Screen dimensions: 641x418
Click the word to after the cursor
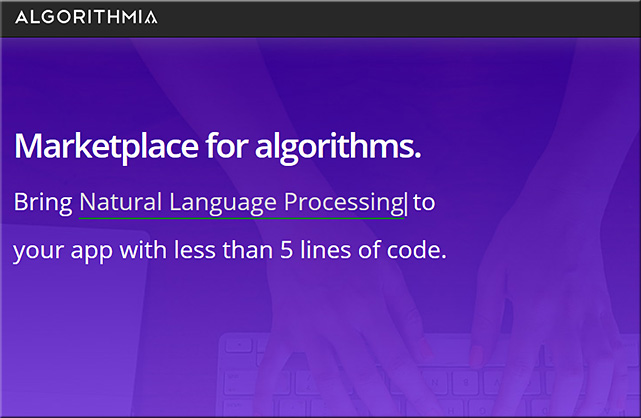point(424,203)
